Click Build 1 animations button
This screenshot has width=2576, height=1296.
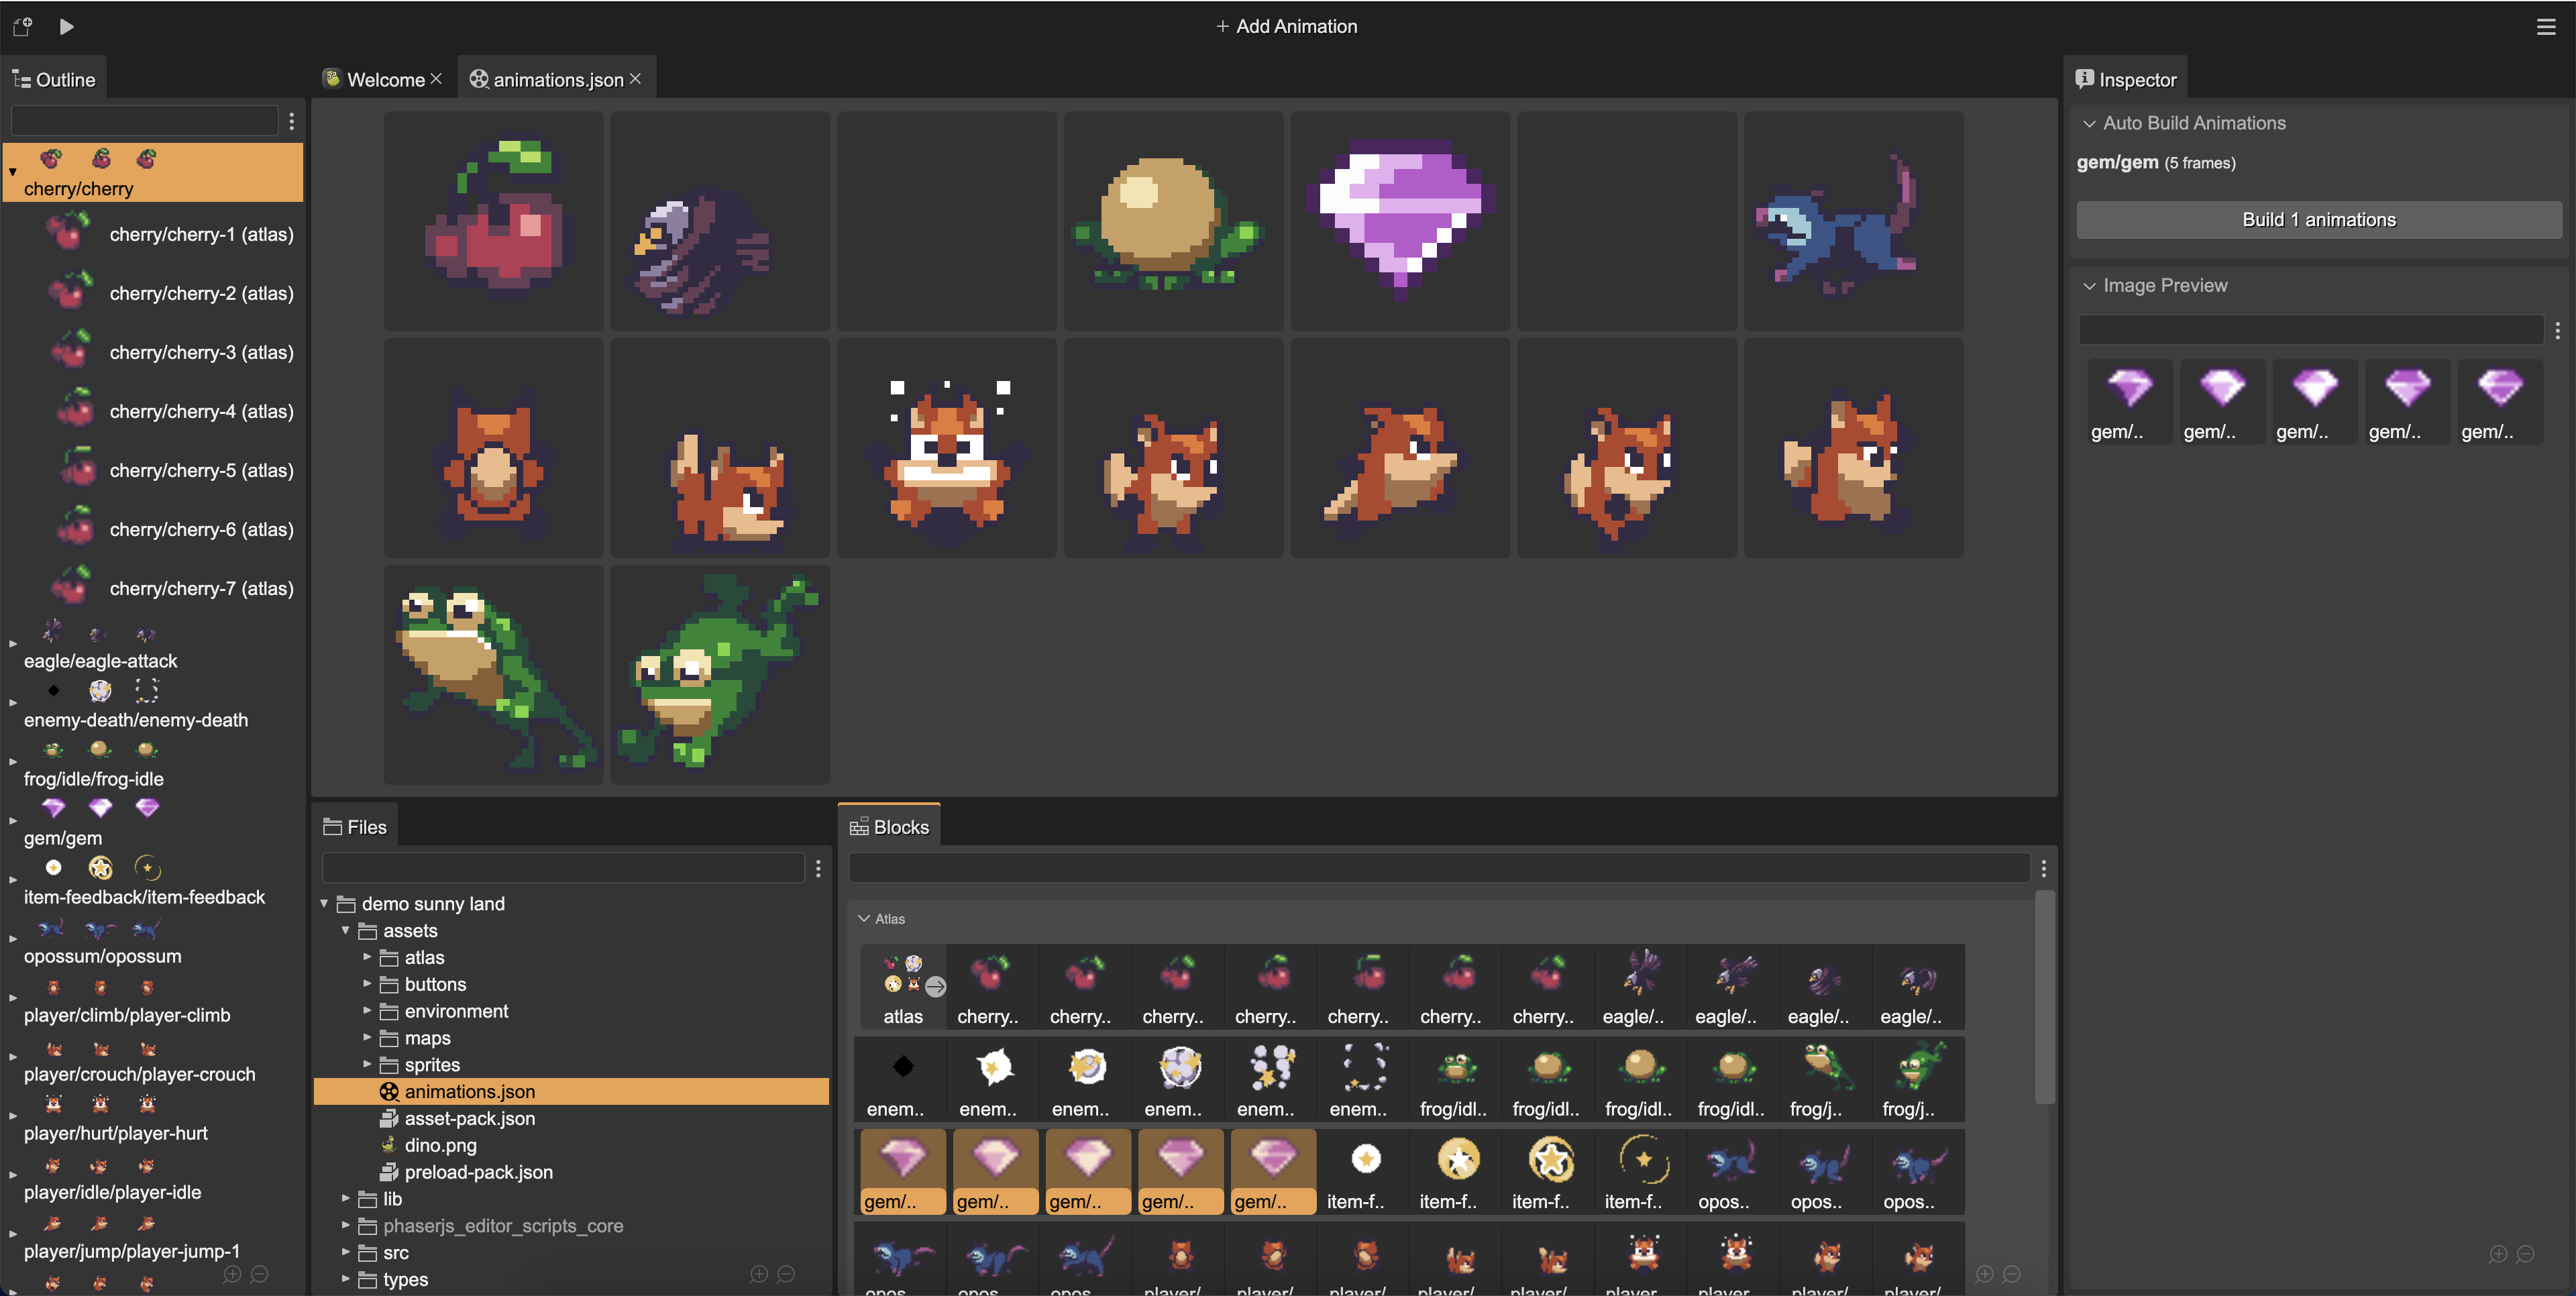[x=2318, y=220]
